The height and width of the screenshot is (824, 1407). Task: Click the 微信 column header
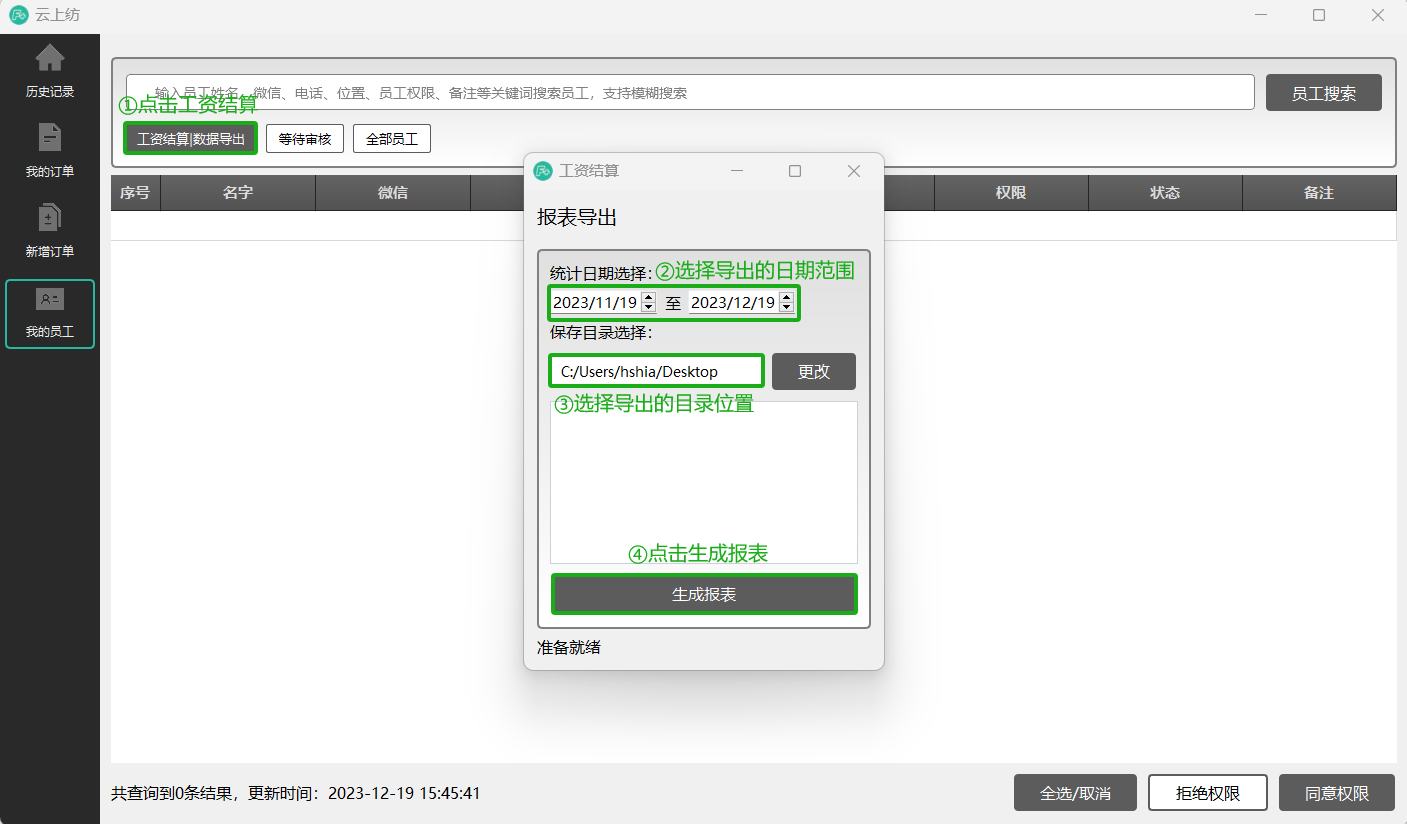393,193
